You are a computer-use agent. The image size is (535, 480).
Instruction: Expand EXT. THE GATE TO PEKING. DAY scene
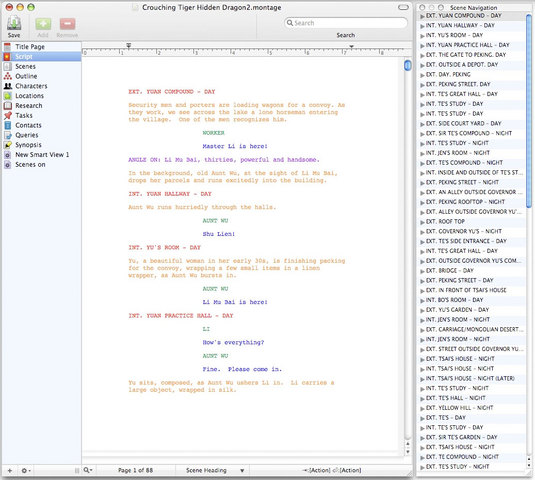[422, 55]
